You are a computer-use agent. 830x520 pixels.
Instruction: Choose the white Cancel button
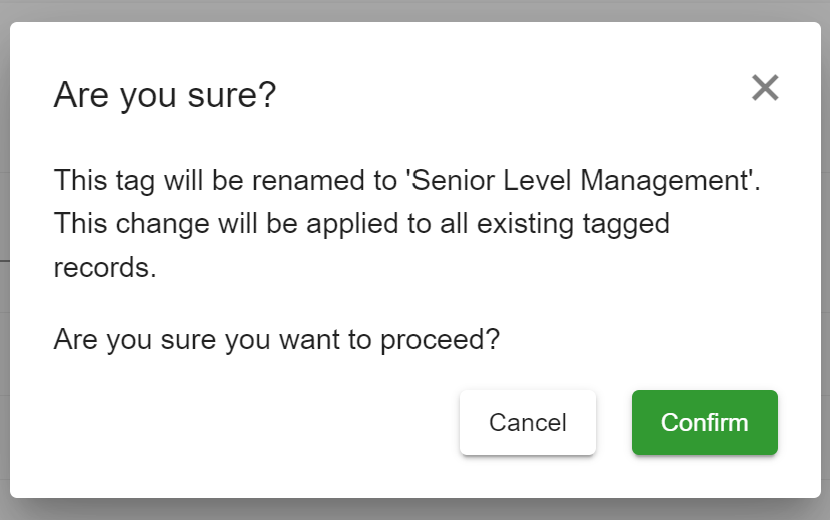pyautogui.click(x=528, y=423)
